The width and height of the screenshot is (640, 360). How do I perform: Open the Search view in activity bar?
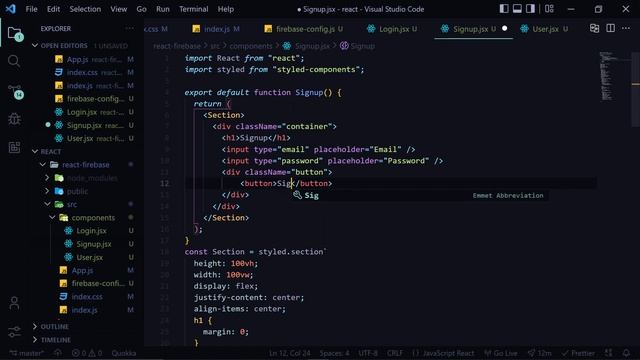pos(14,61)
